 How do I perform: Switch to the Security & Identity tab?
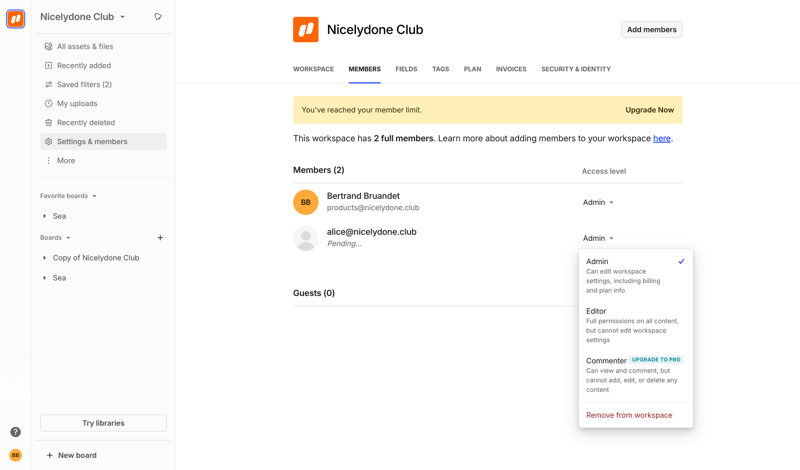(x=575, y=69)
